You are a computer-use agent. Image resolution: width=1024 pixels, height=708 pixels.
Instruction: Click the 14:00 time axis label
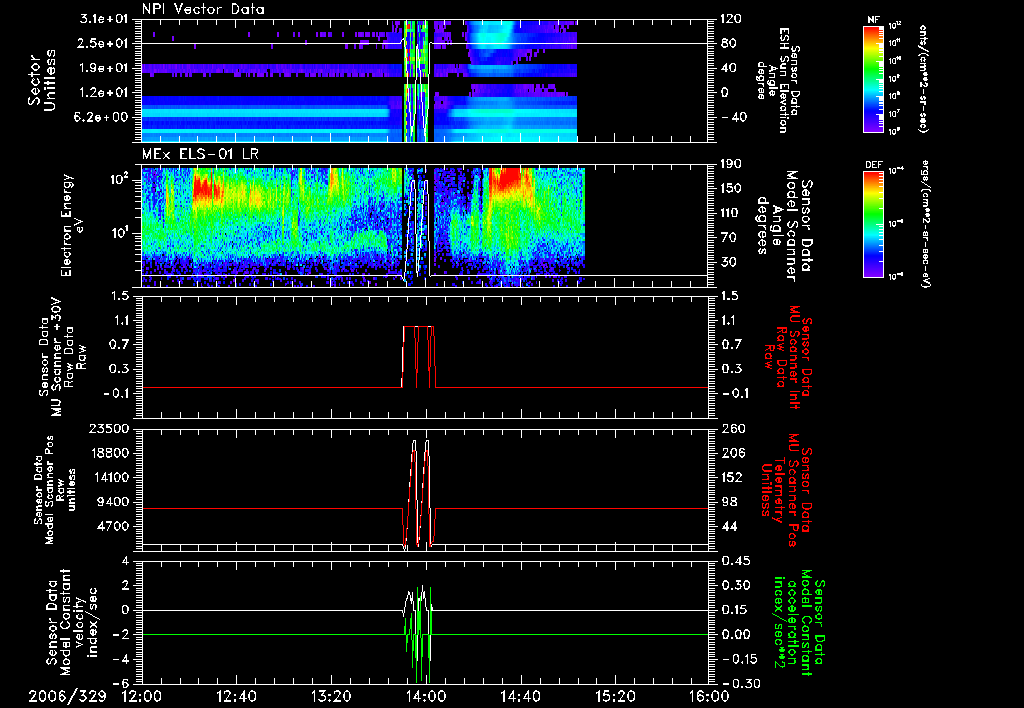pos(425,696)
